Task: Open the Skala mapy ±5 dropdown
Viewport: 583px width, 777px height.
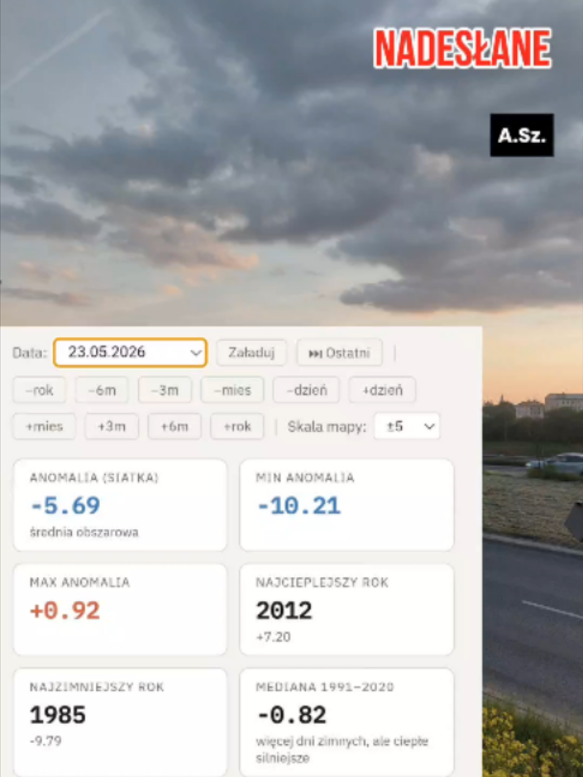Action: [x=407, y=426]
